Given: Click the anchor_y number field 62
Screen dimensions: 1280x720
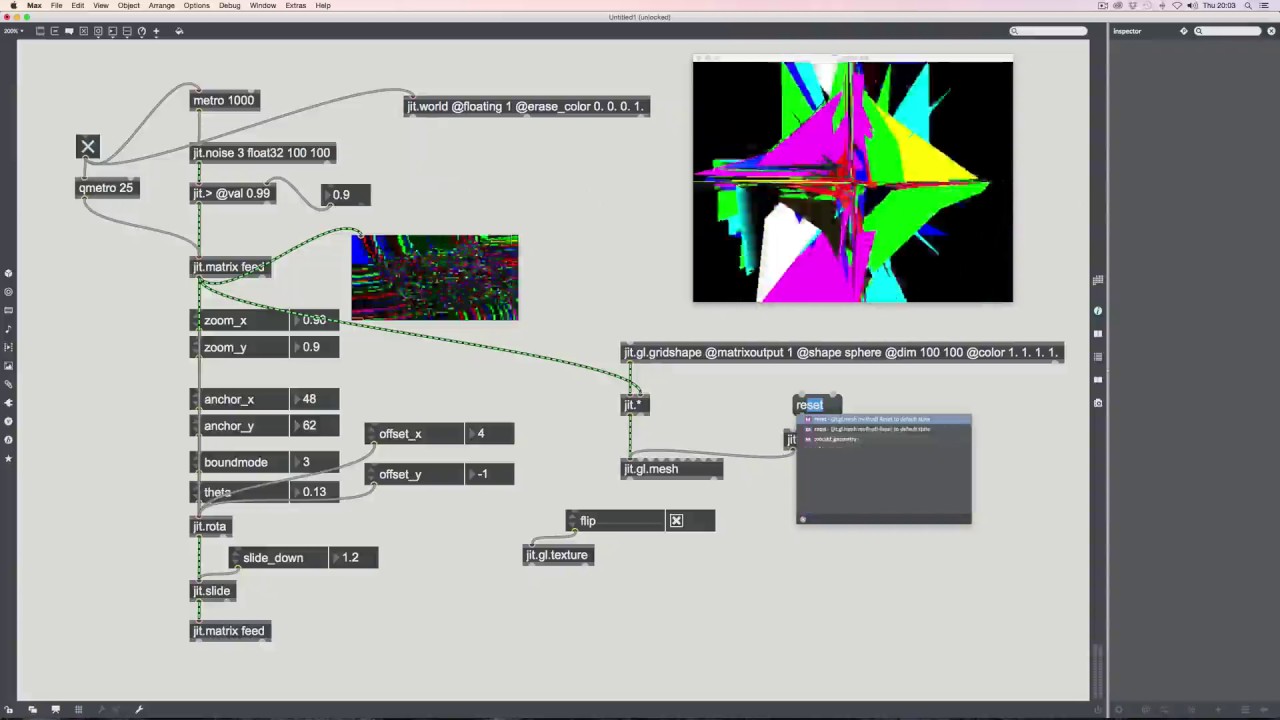Looking at the screenshot, I should pos(315,426).
